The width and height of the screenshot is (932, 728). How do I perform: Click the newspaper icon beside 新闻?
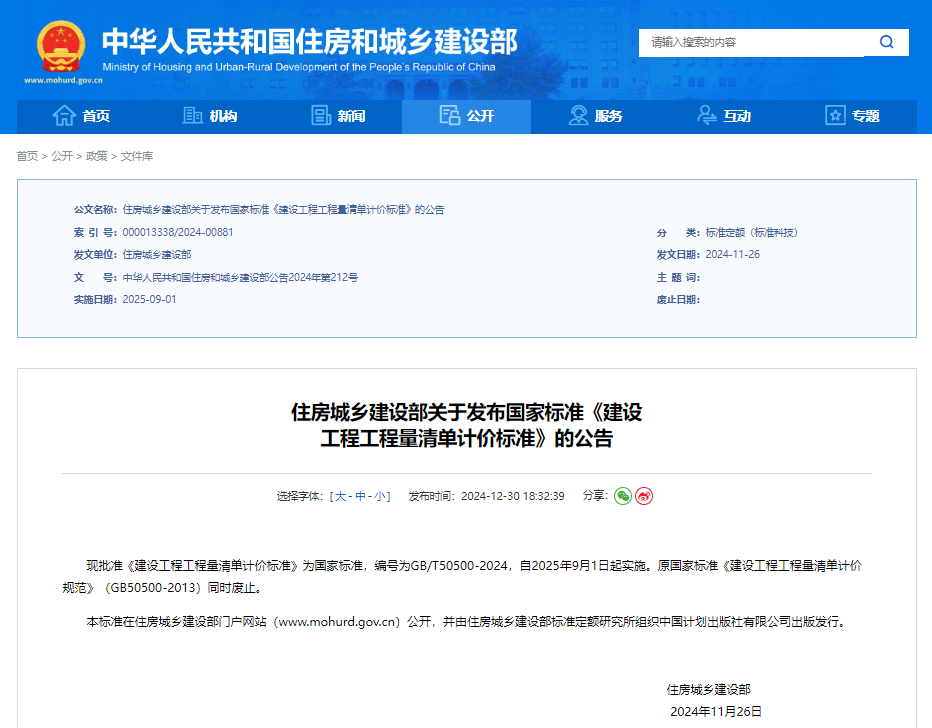pos(321,116)
